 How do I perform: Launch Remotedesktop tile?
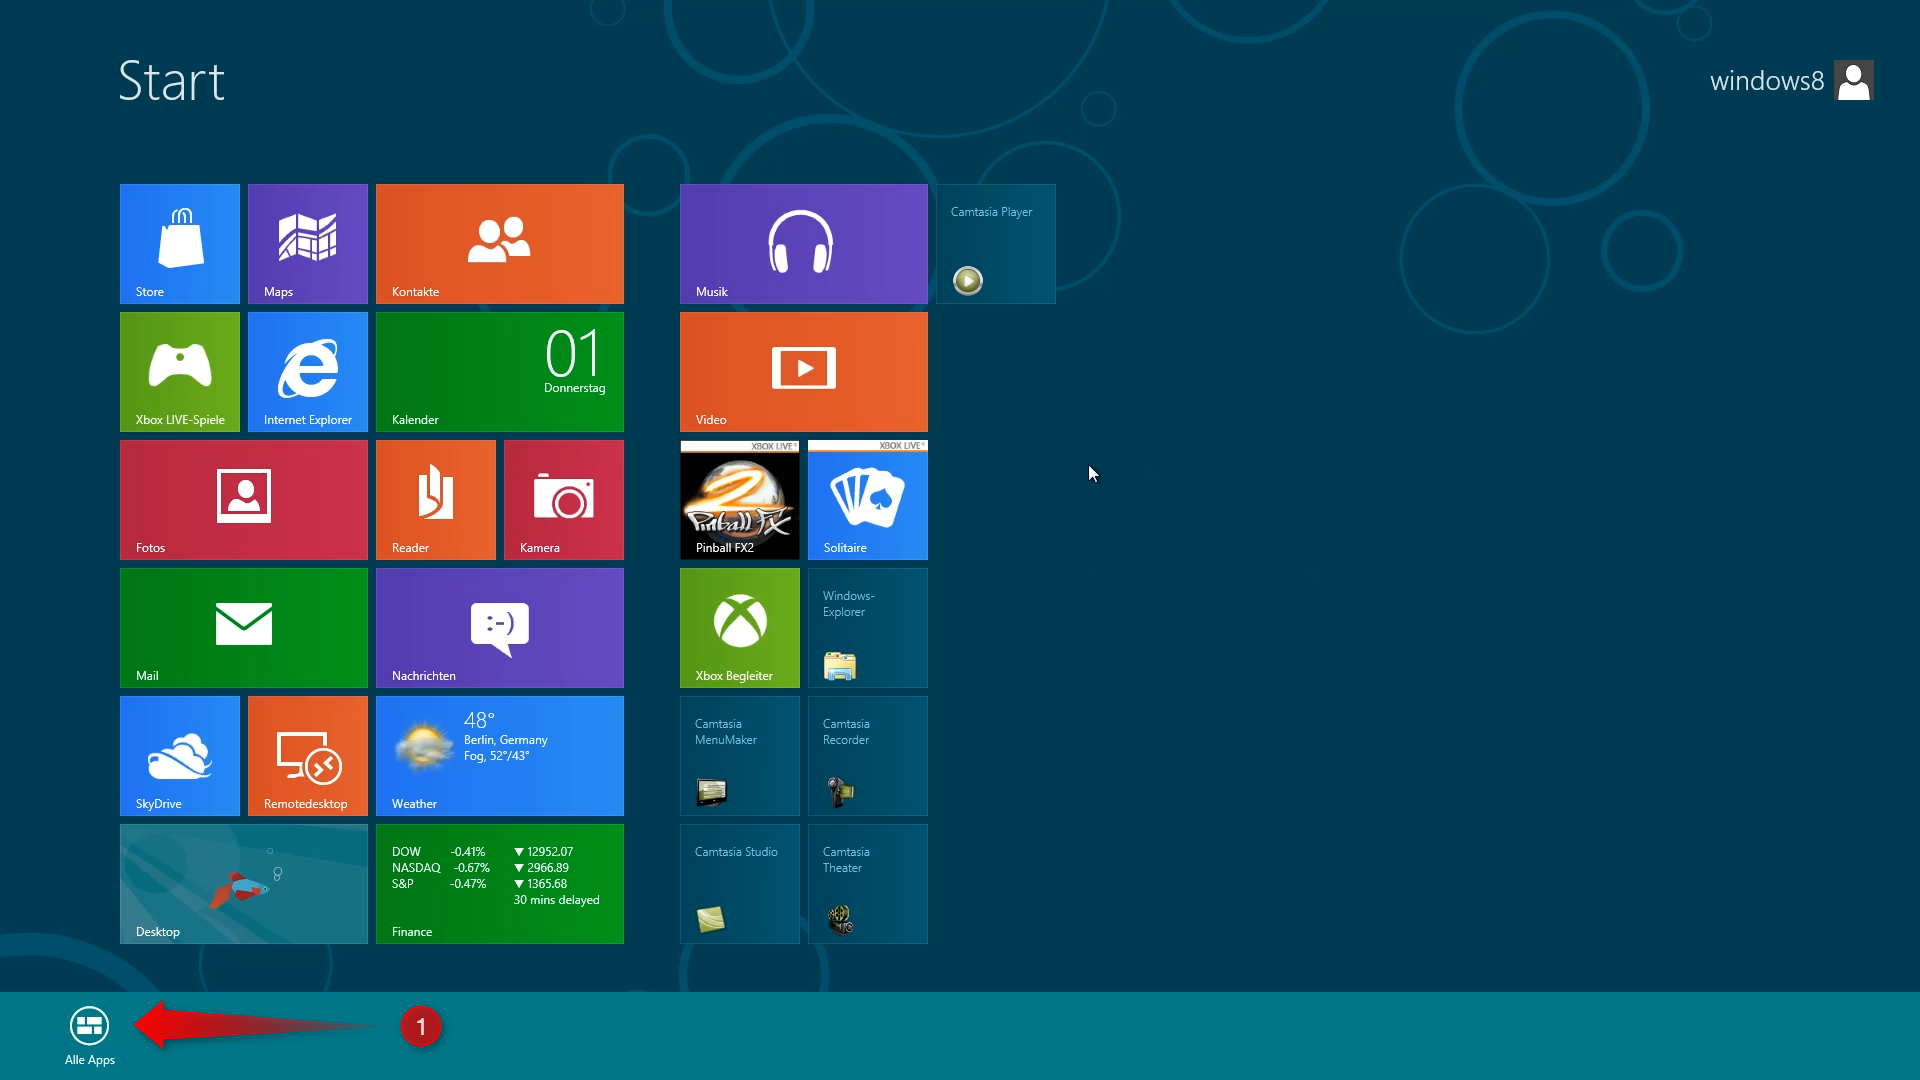308,755
